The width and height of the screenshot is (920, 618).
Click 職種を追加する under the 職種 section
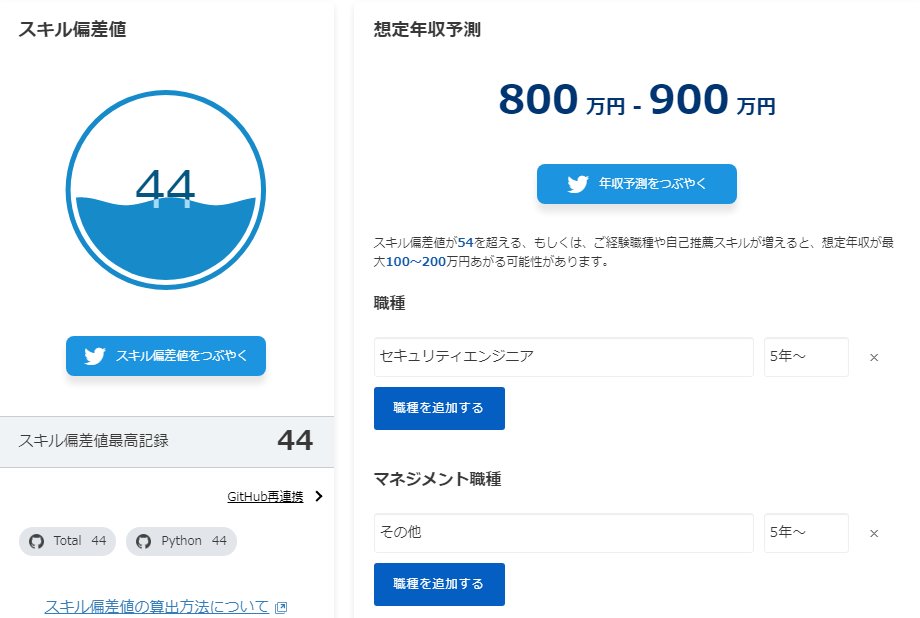pyautogui.click(x=439, y=408)
